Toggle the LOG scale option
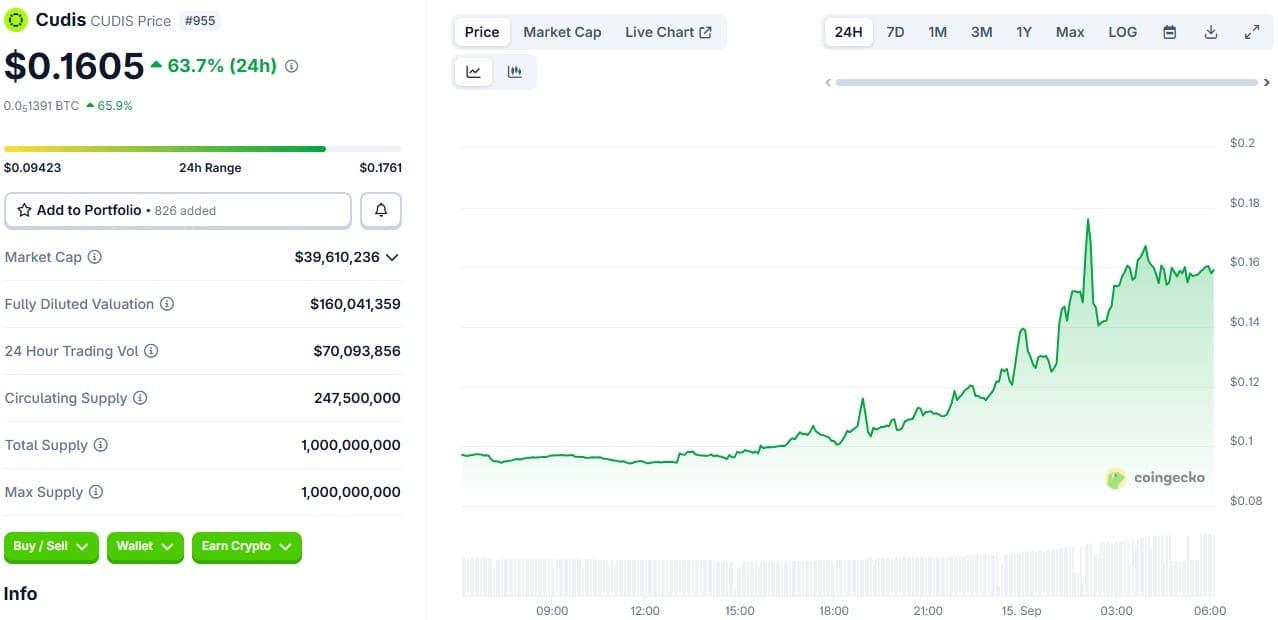1278x620 pixels. point(1122,32)
